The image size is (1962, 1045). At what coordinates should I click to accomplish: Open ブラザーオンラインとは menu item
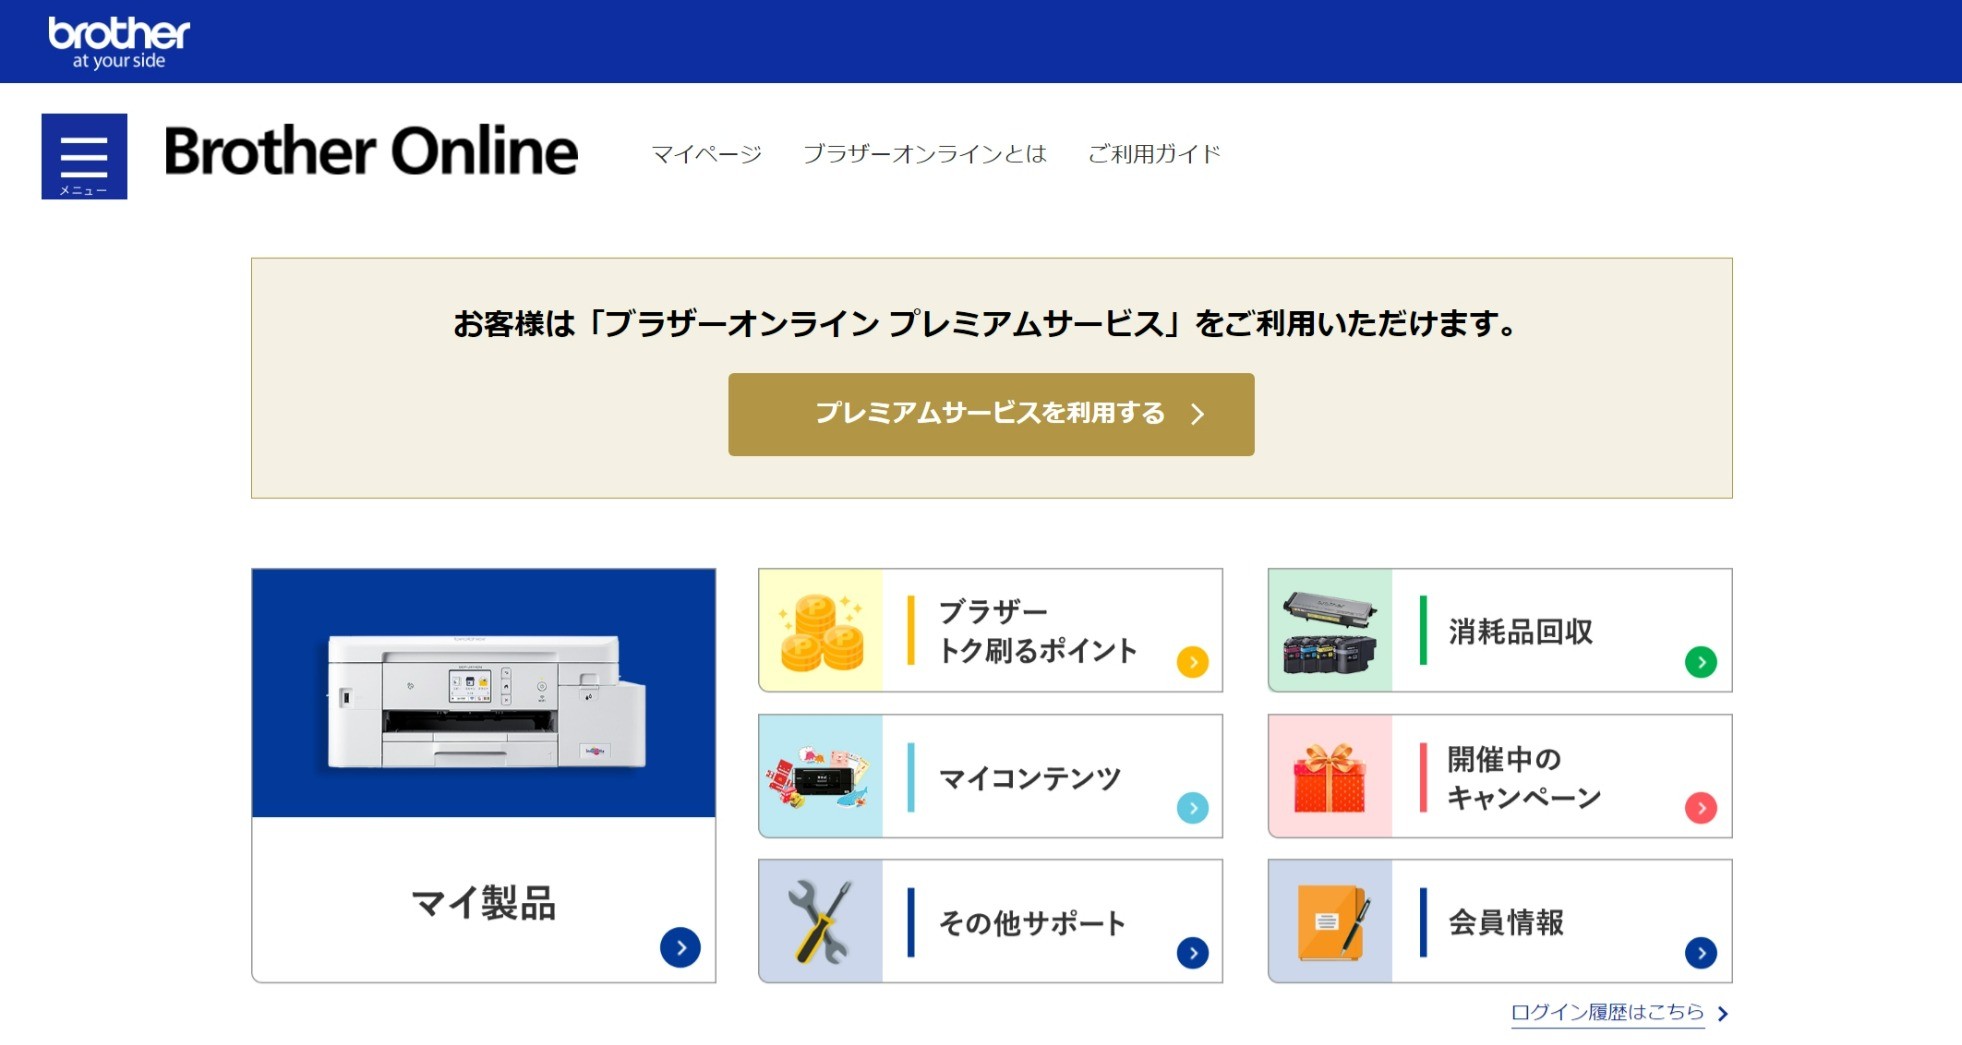click(924, 154)
